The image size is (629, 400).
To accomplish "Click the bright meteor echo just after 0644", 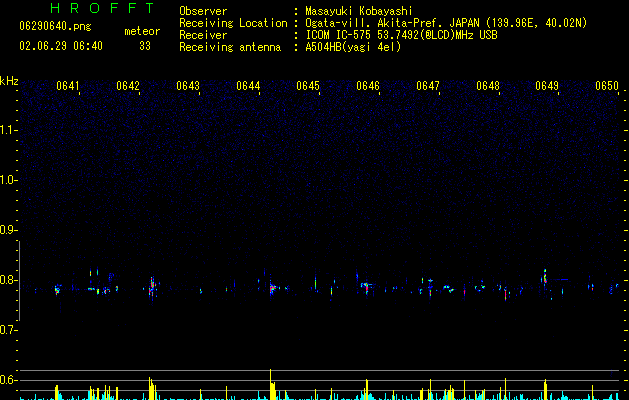I will [x=272, y=288].
